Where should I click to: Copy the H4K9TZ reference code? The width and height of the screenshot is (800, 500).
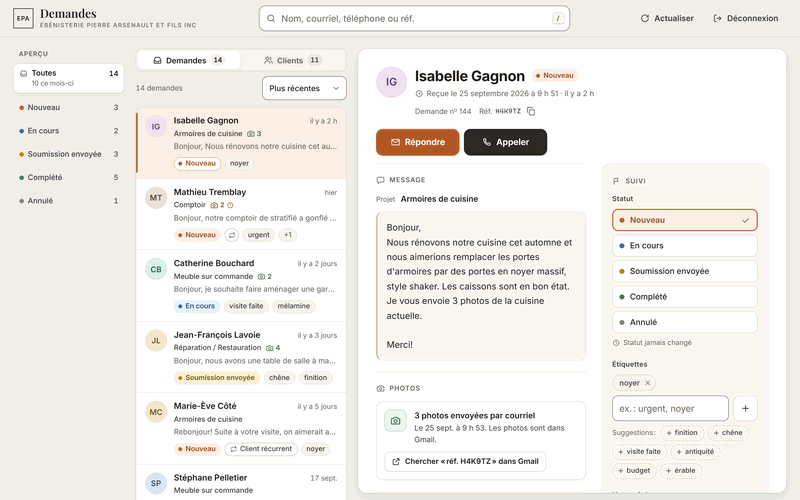click(531, 111)
